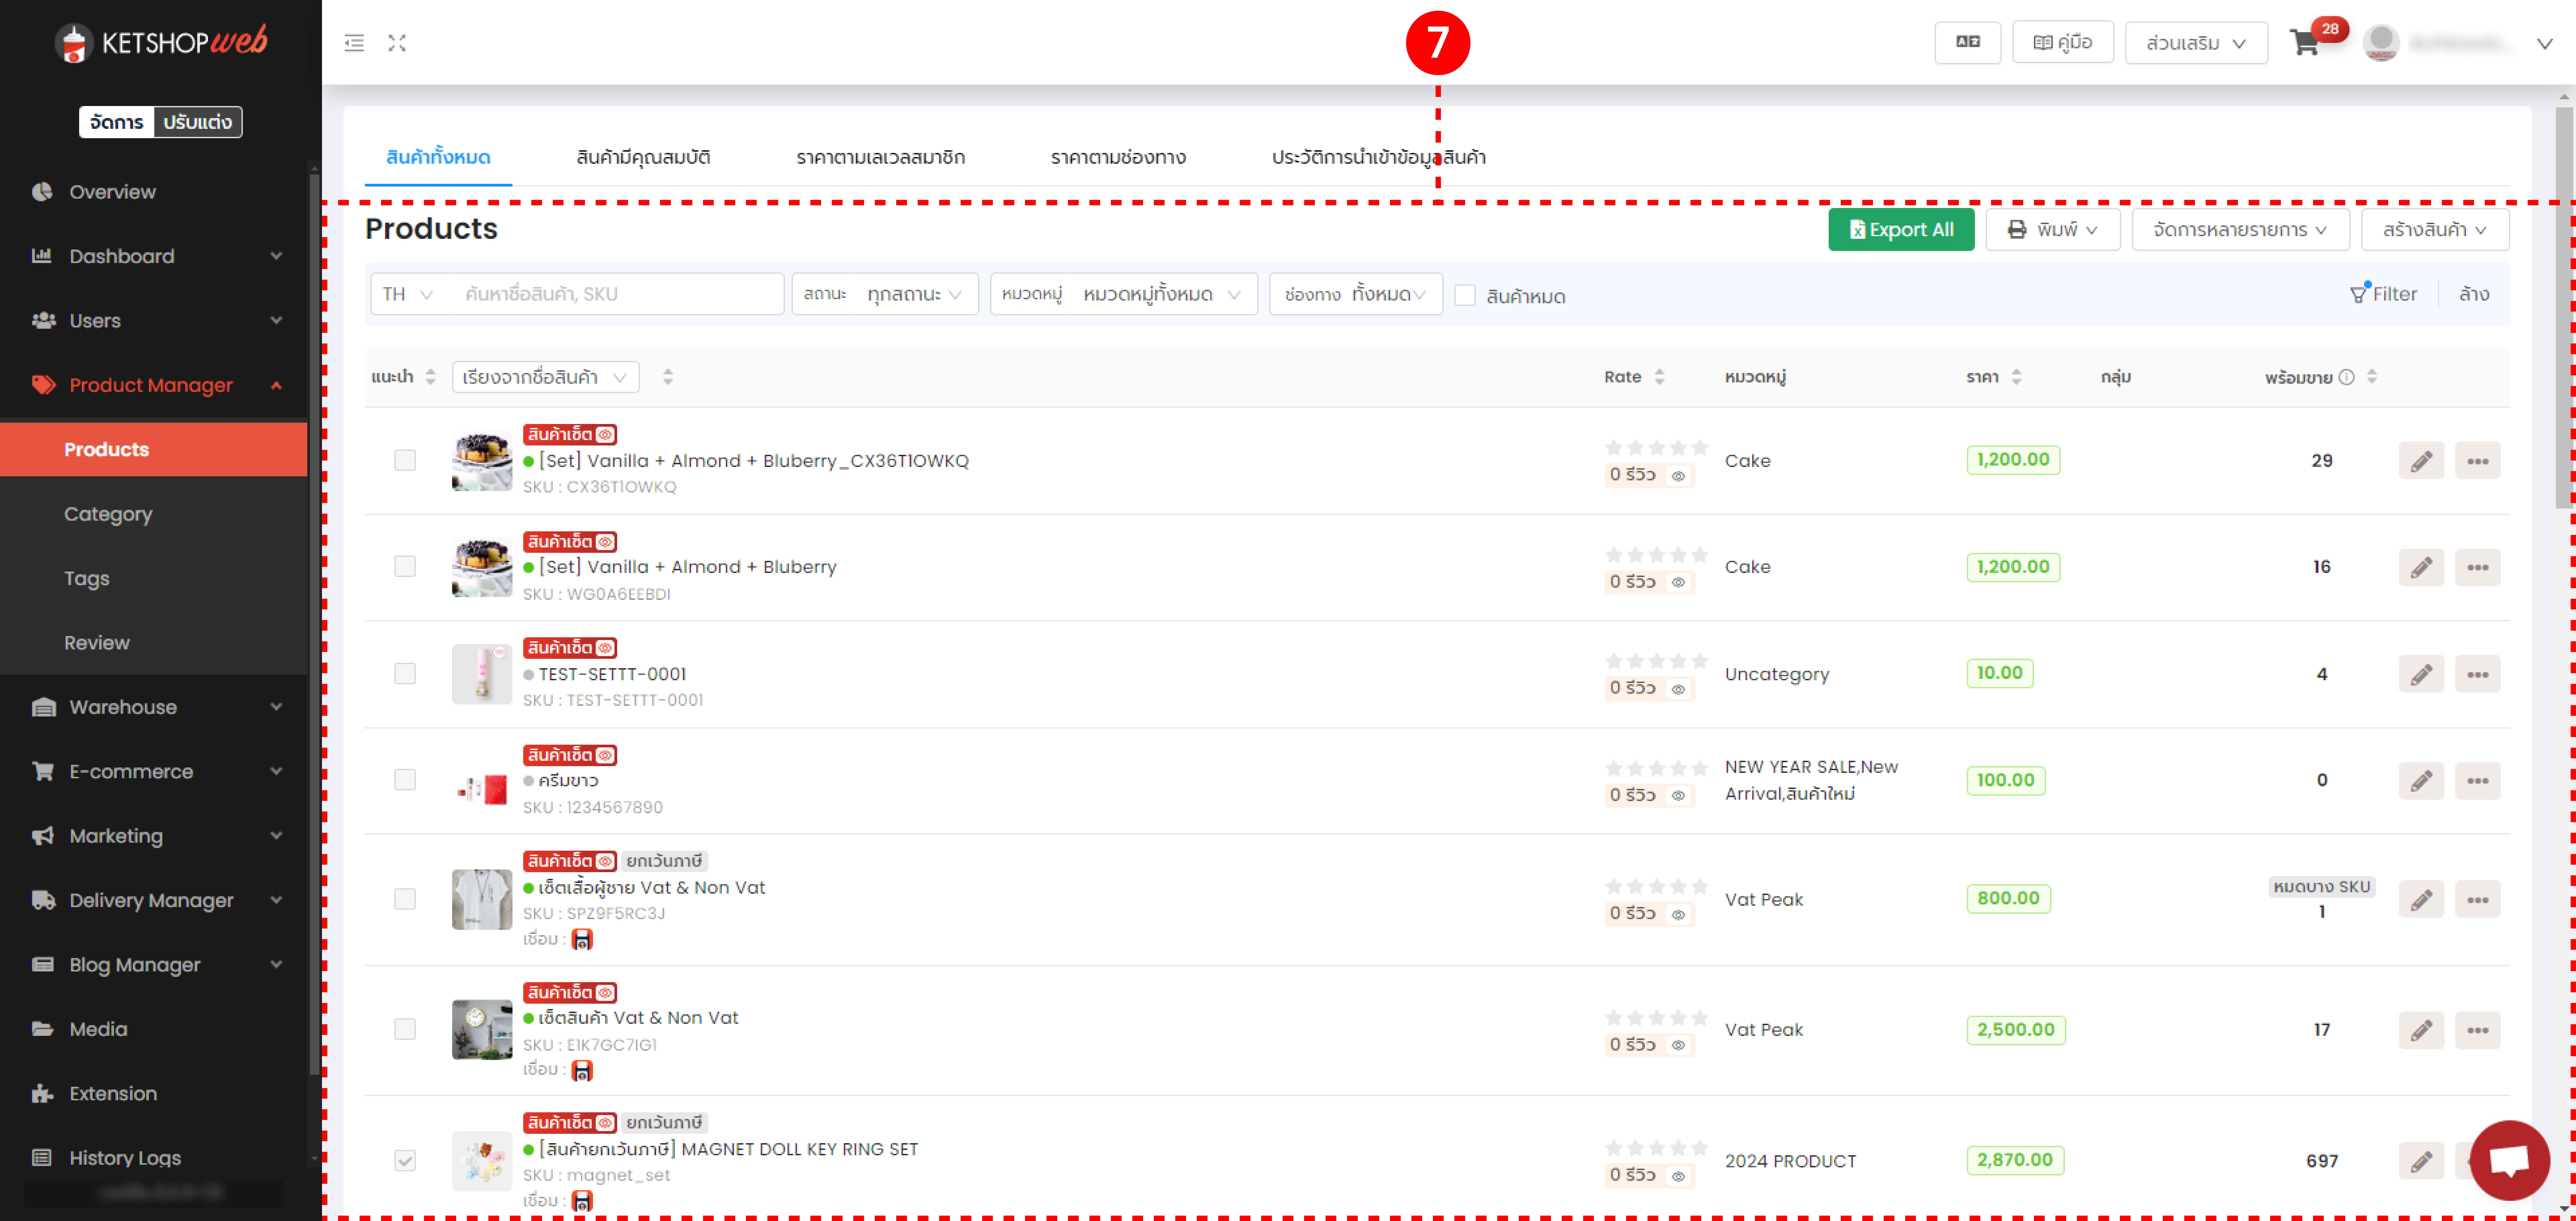Edit the SPZ9F5RC3J product

[2421, 900]
